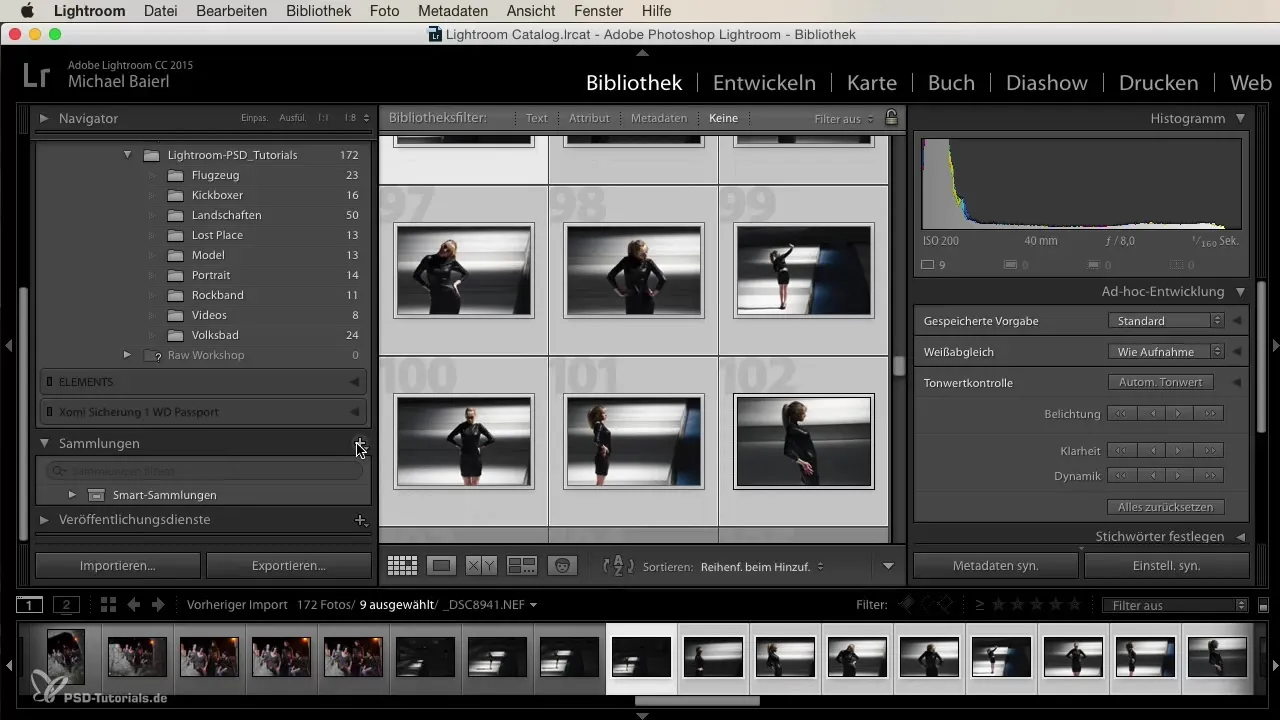Switch to Entwickeln module

(x=764, y=82)
